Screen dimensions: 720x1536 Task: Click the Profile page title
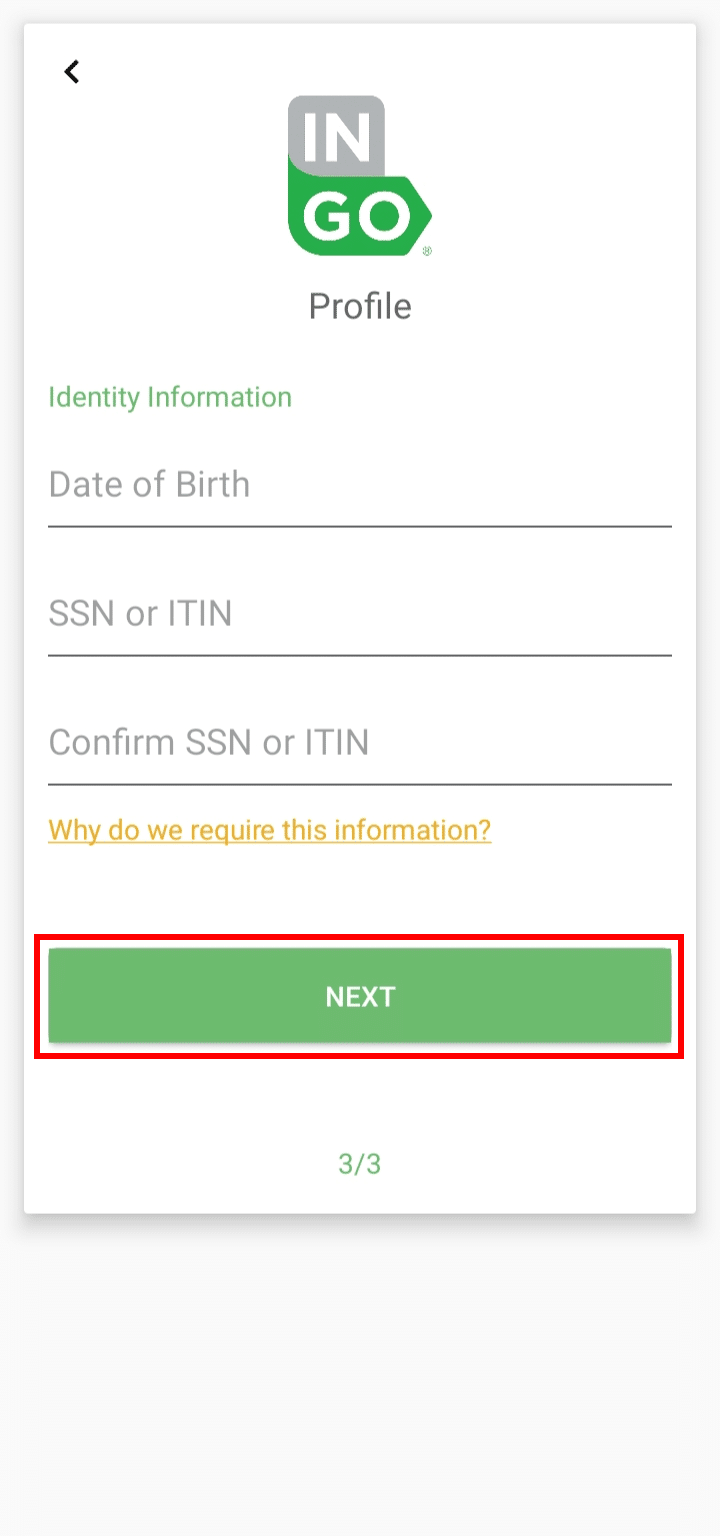click(359, 306)
